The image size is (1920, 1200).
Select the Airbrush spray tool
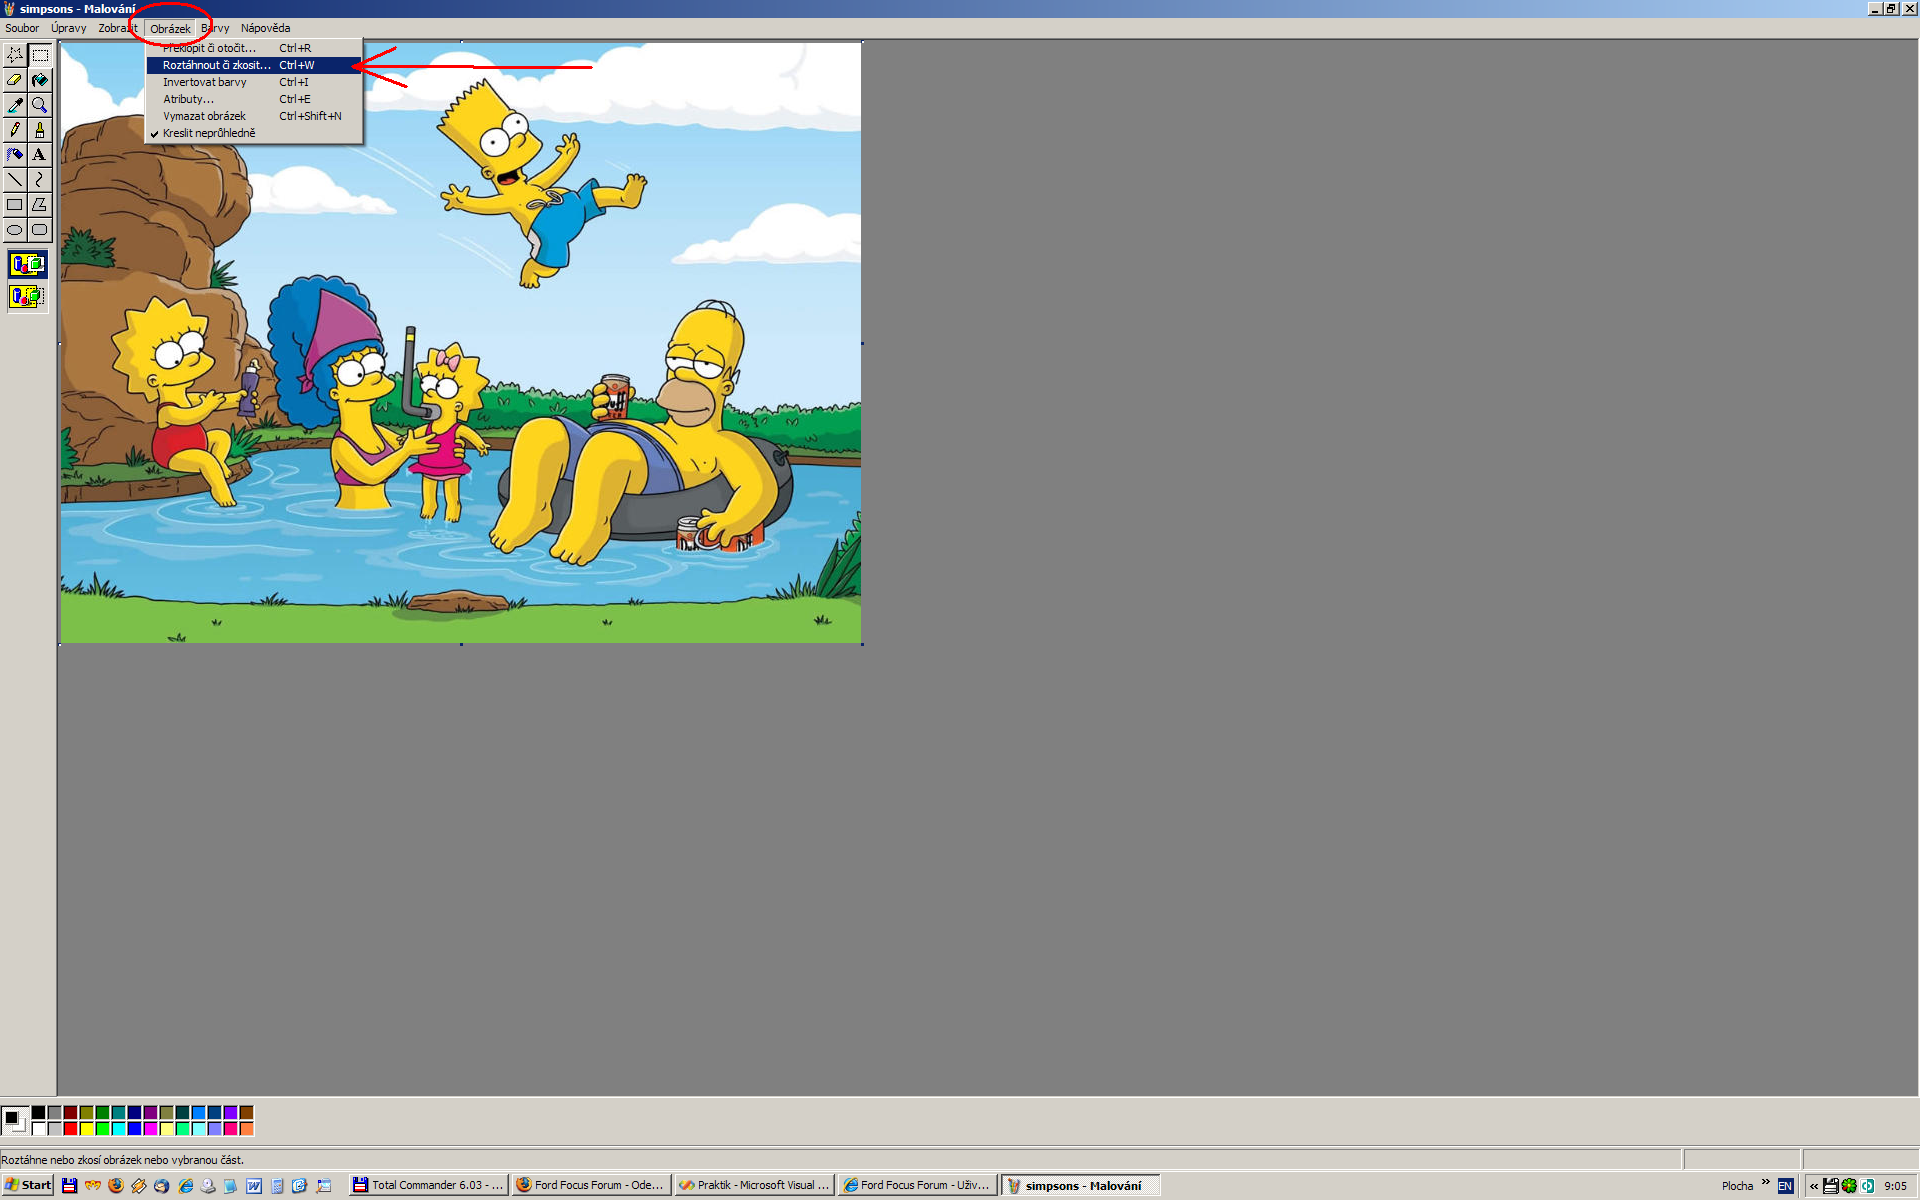15,155
